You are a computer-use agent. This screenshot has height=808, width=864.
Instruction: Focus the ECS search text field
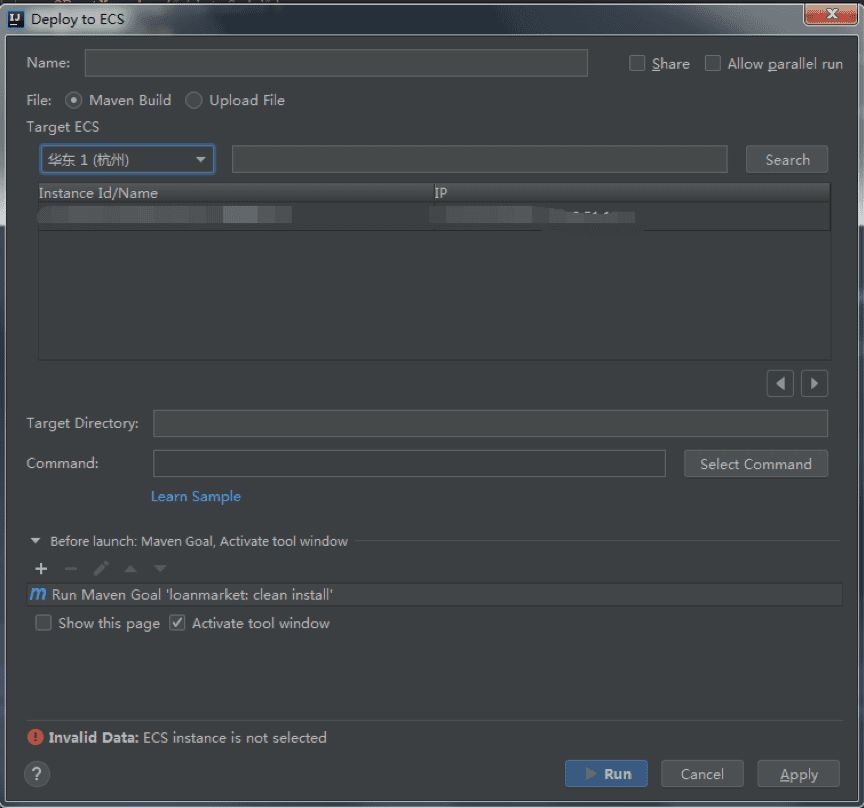[x=479, y=159]
